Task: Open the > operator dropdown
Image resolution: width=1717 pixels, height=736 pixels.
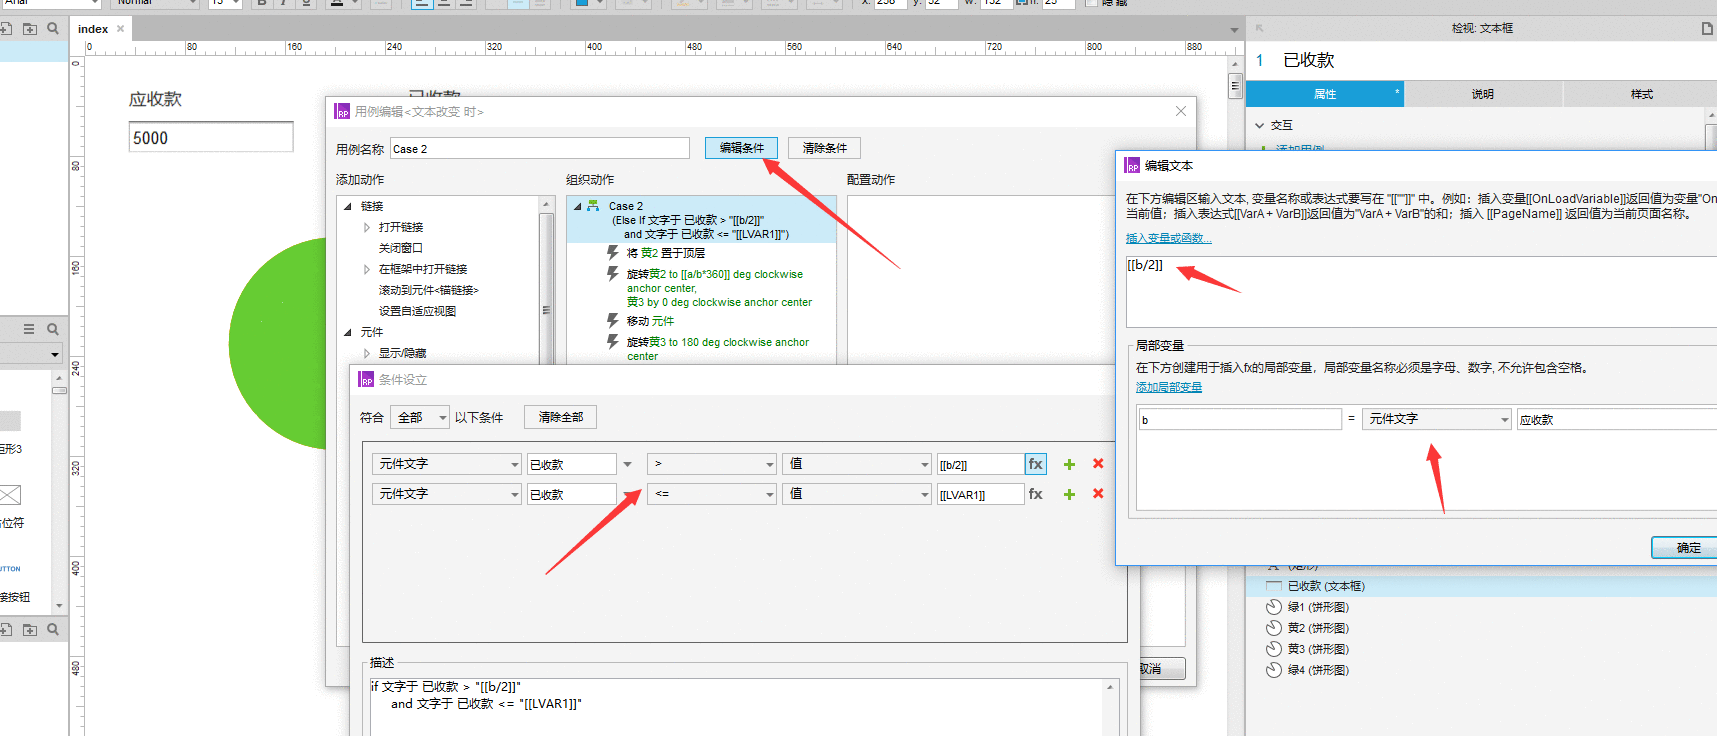Action: point(711,464)
